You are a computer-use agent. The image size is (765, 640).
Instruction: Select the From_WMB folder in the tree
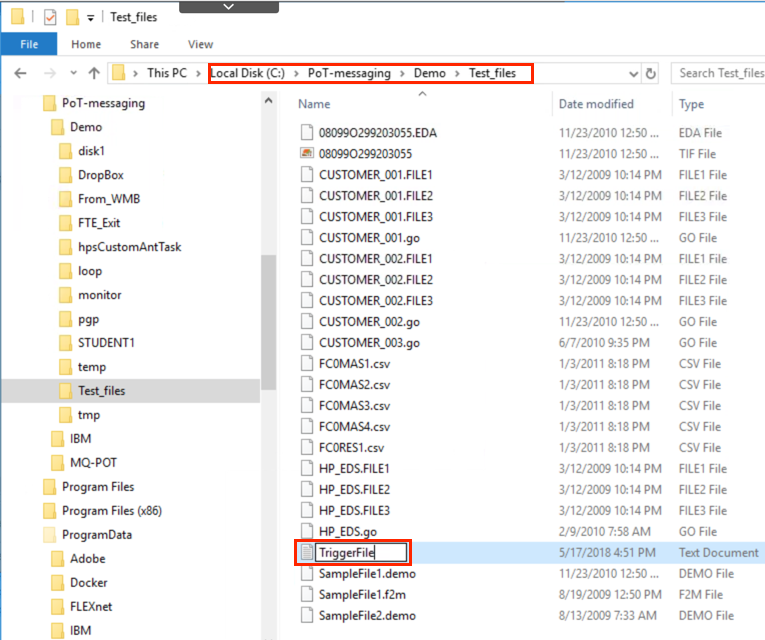109,199
